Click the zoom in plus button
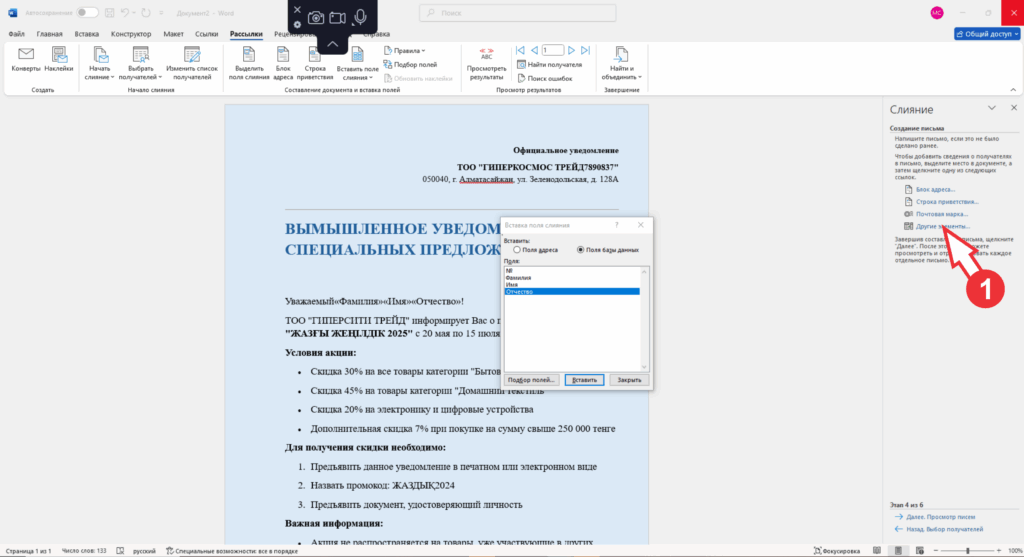Viewport: 1024px width, 557px height. coord(999,551)
